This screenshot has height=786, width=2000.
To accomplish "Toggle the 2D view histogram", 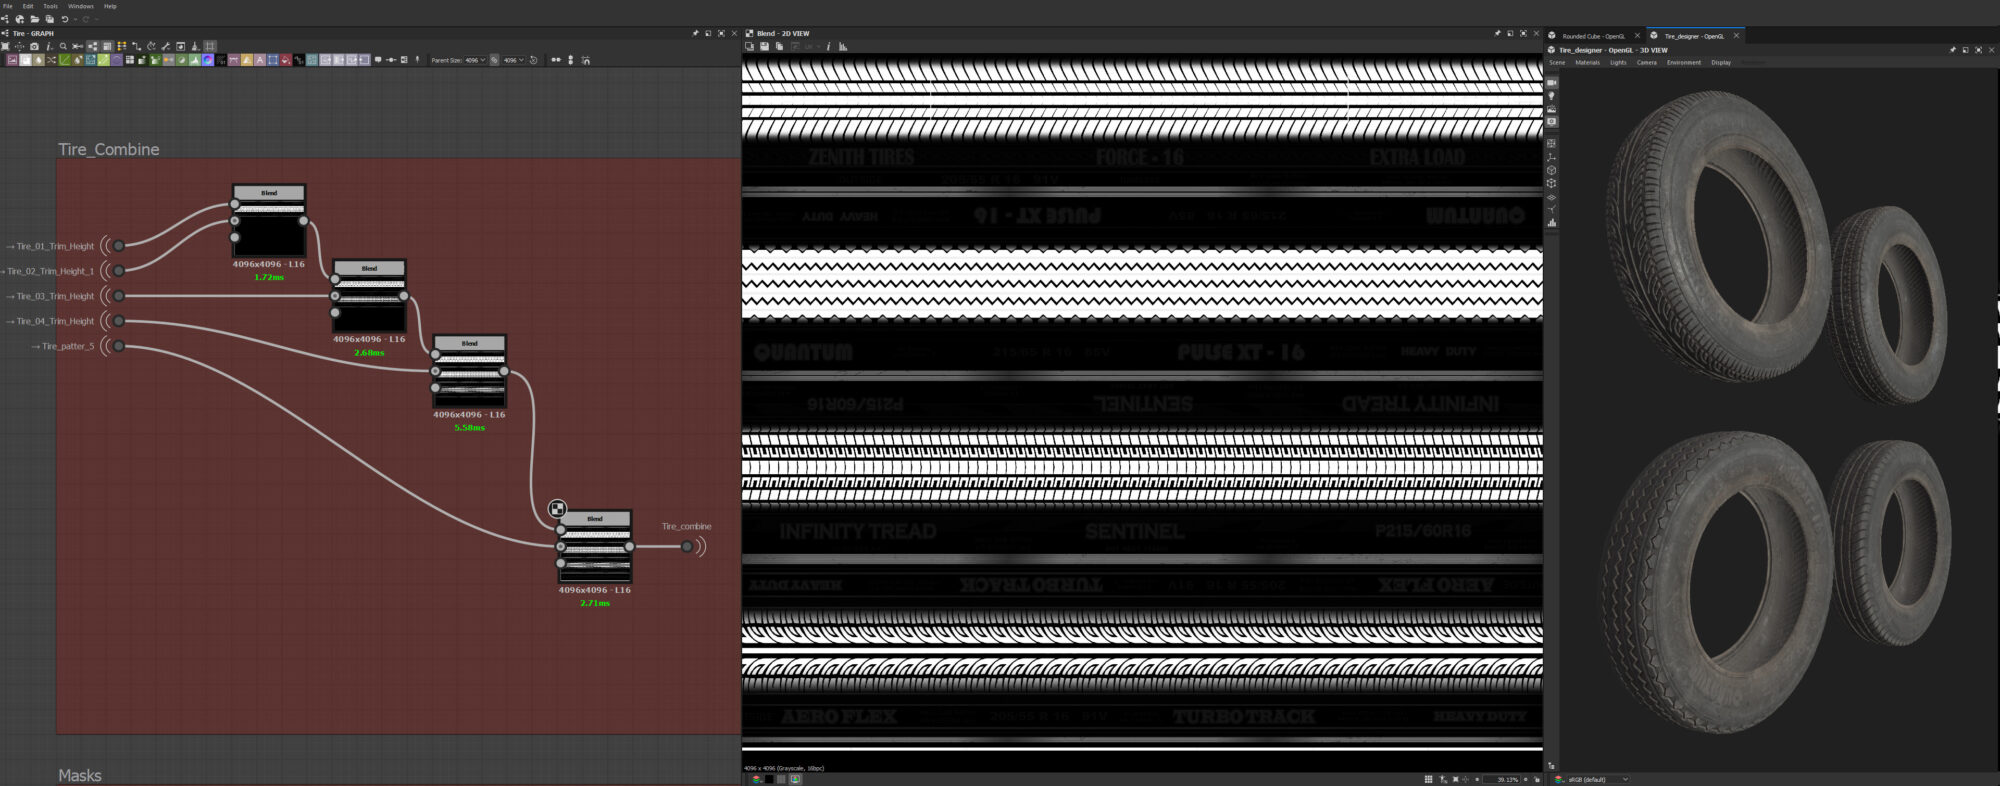I will click(x=843, y=46).
